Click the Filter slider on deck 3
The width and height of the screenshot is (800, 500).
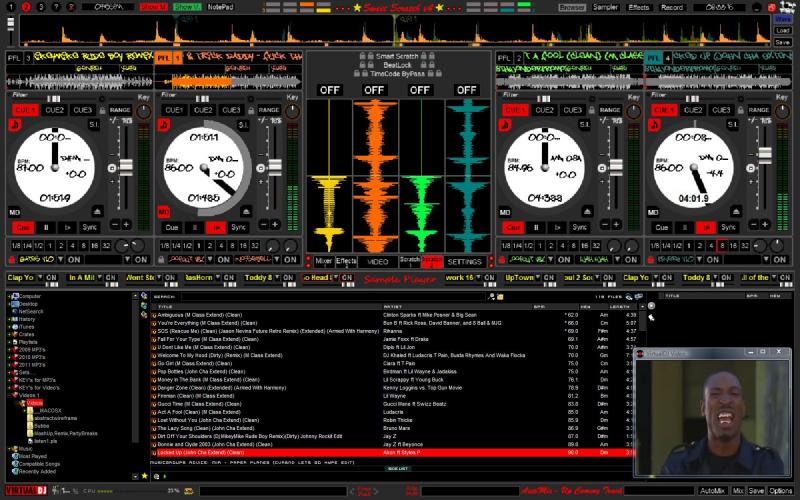54,98
